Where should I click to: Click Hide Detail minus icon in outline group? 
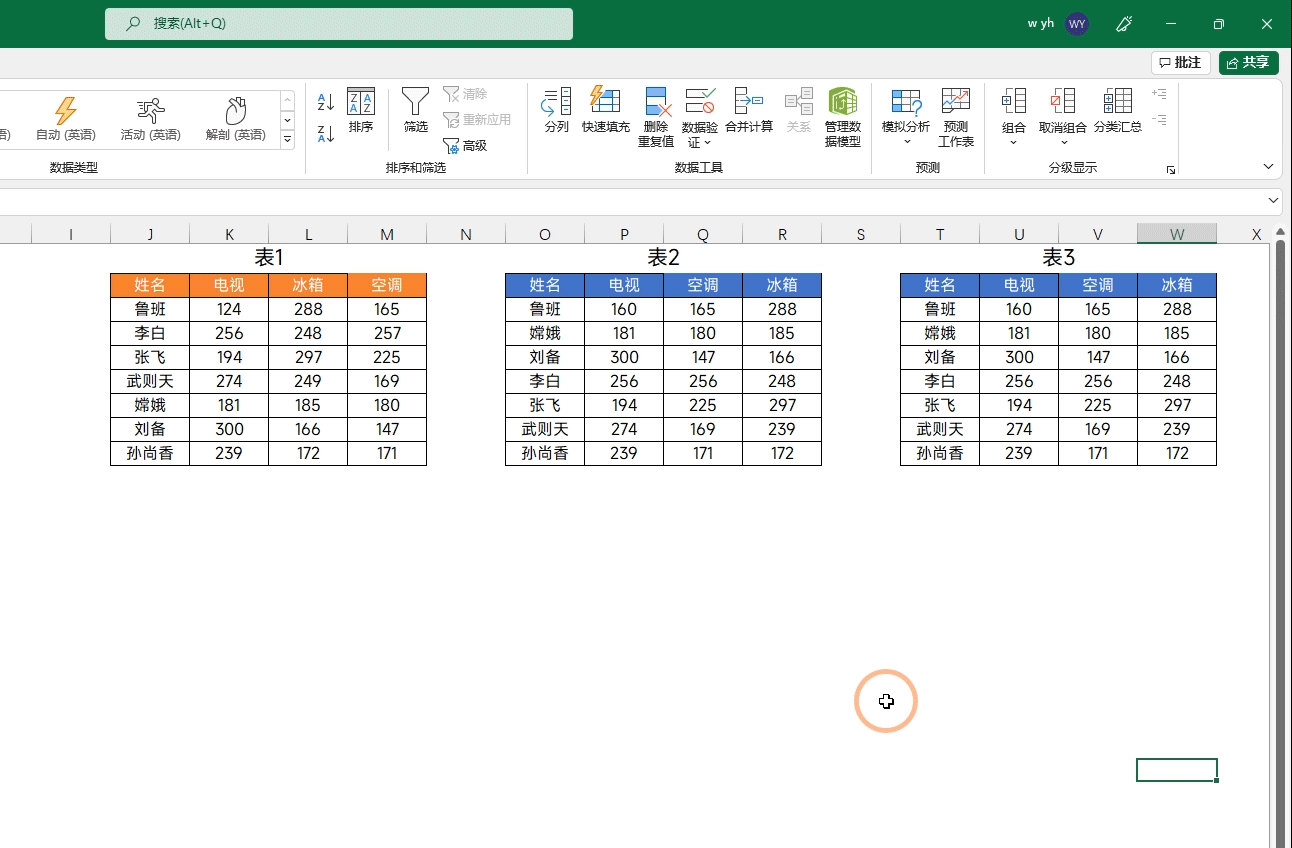pos(1159,120)
